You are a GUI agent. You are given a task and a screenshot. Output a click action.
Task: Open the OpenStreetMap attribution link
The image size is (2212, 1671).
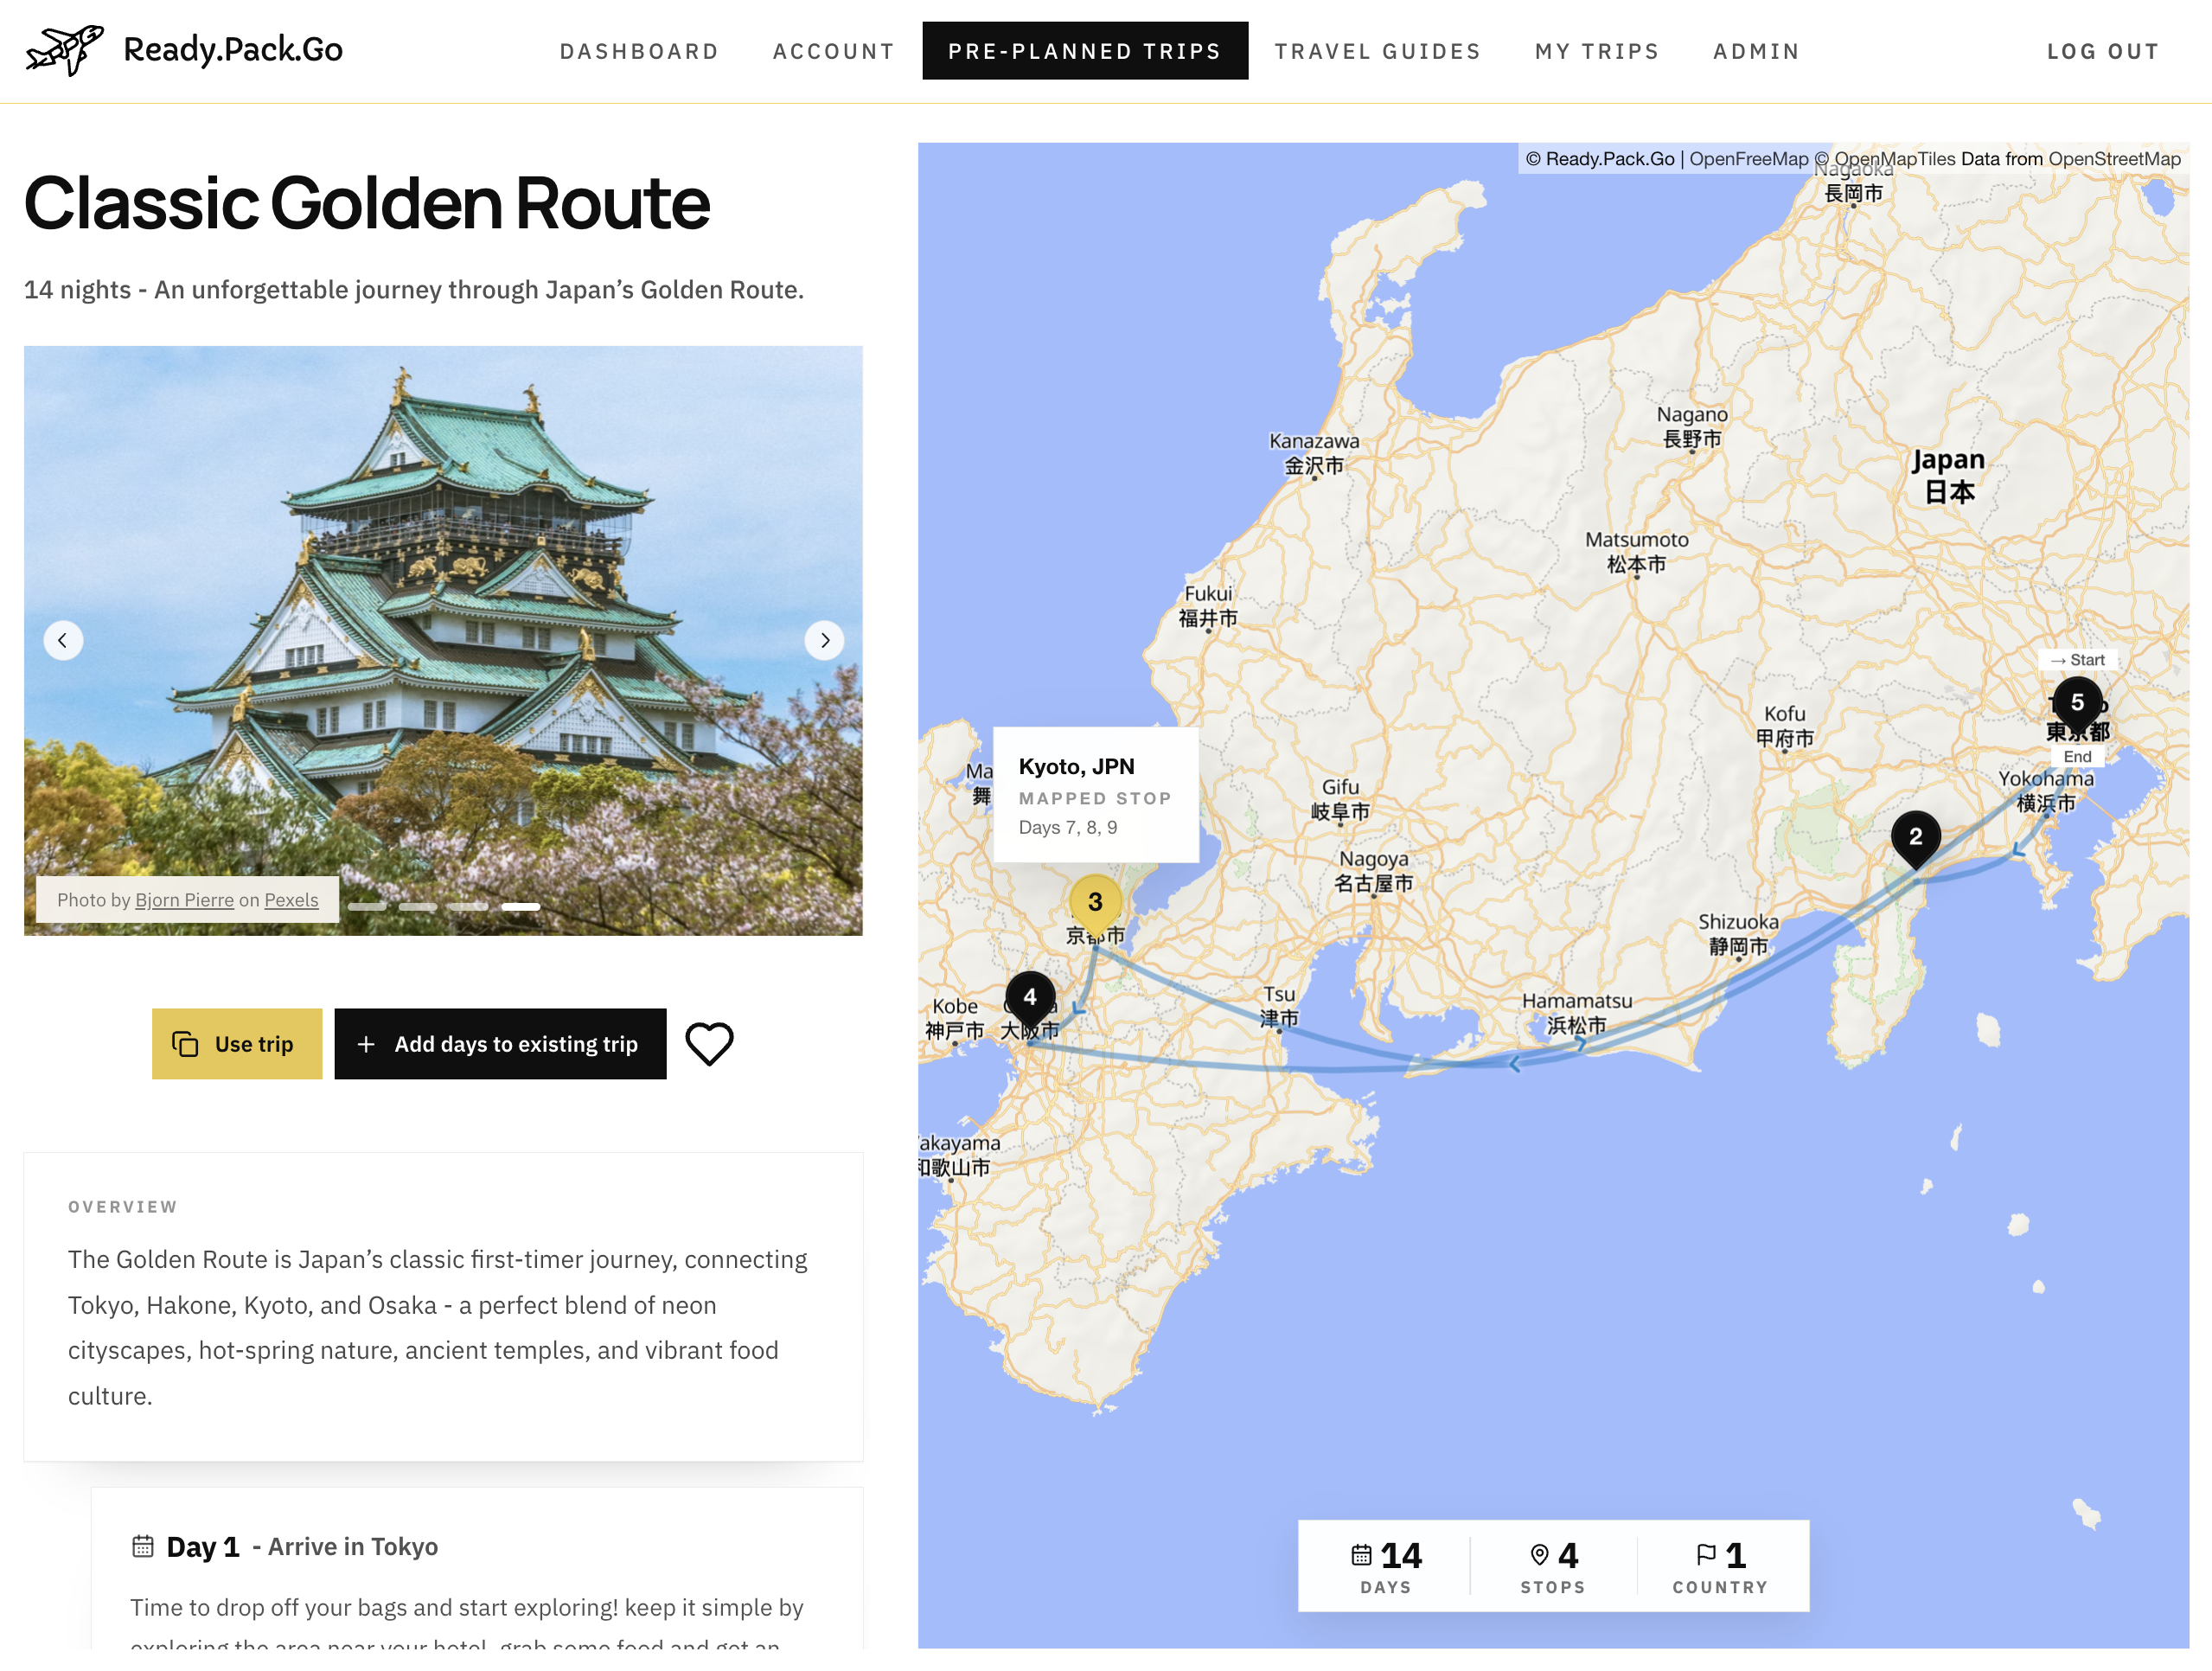click(2114, 159)
